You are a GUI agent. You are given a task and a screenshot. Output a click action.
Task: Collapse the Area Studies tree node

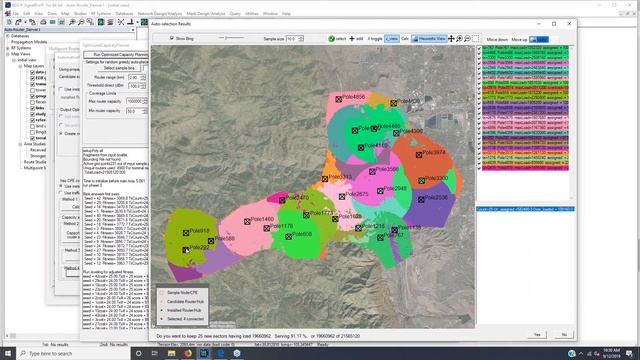tap(20, 144)
